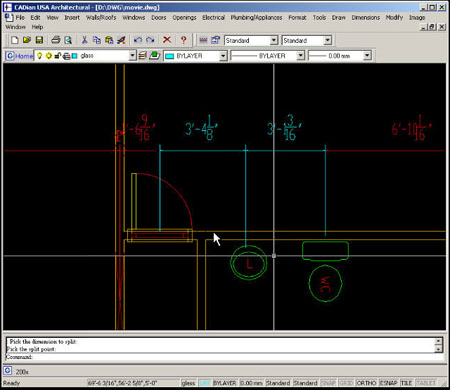Click the New file icon
450x390 pixels.
(14, 40)
